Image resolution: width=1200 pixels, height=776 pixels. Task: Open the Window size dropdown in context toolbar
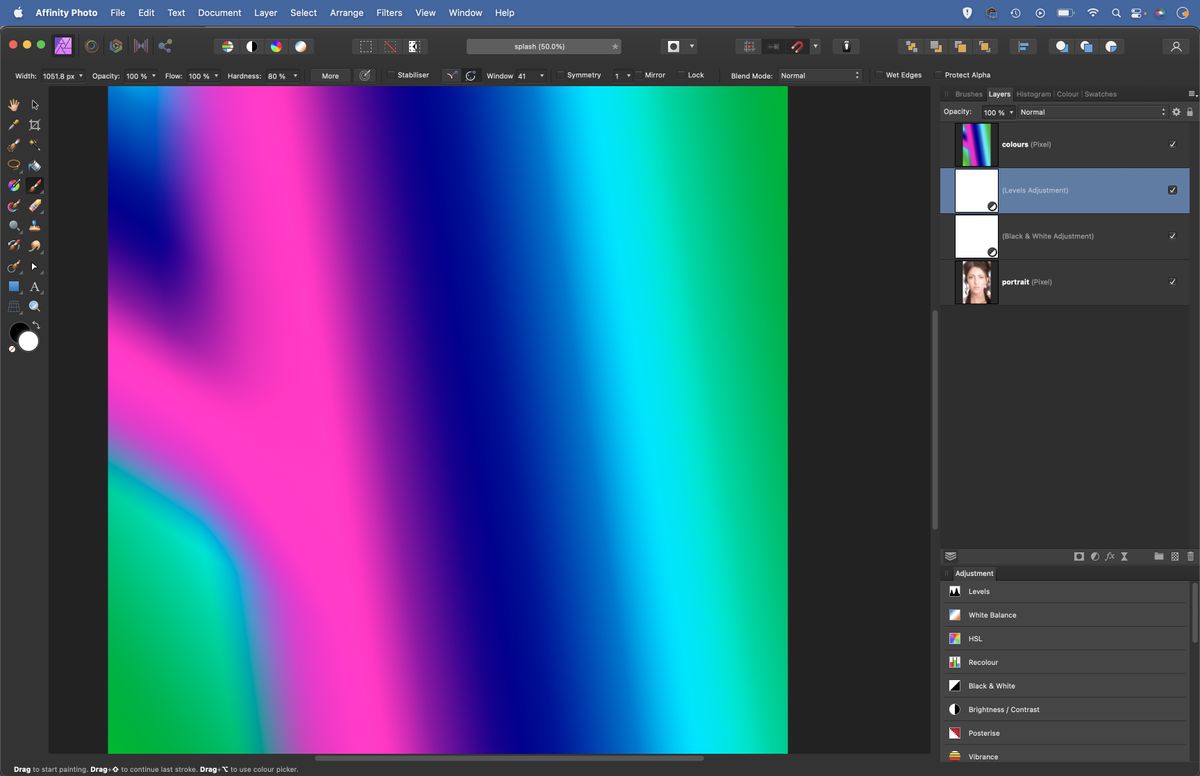pos(541,74)
